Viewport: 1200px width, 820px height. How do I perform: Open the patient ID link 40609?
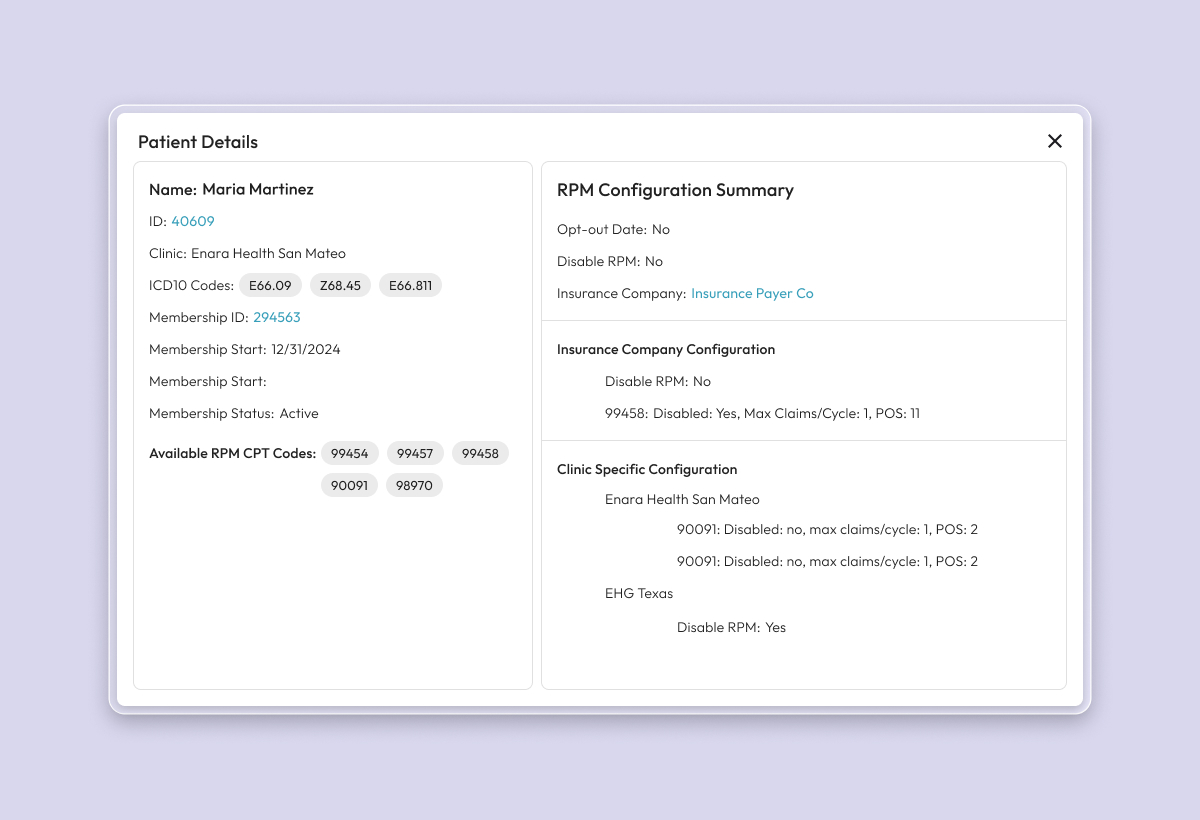point(192,221)
